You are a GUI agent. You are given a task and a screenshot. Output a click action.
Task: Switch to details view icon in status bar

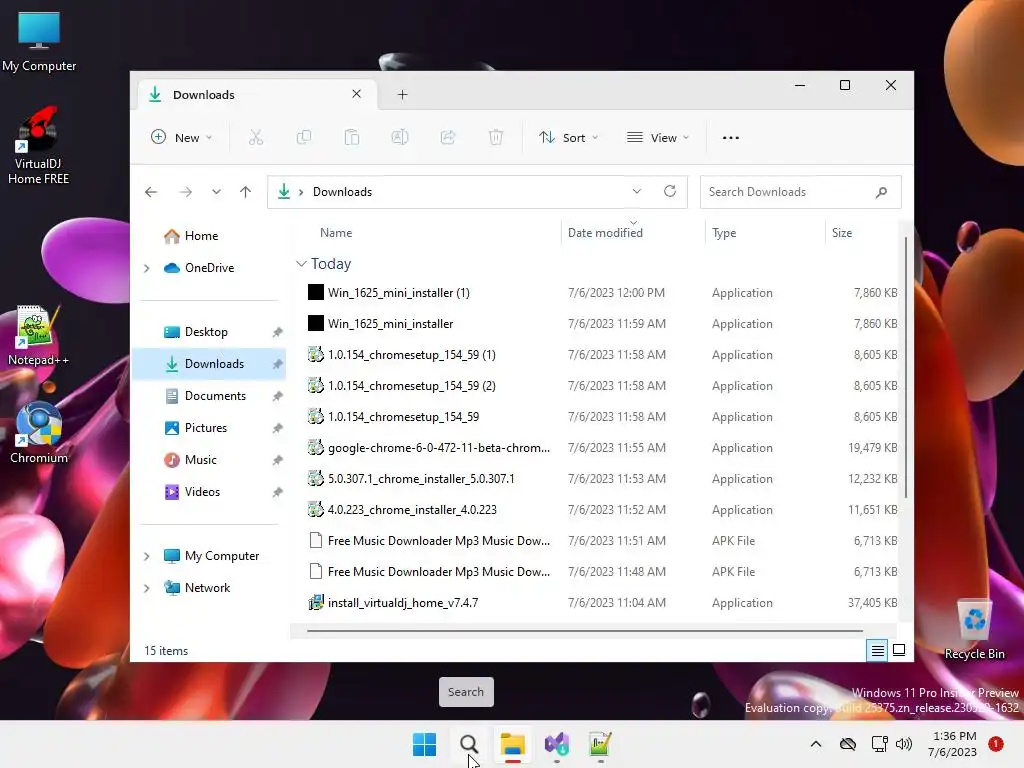pyautogui.click(x=877, y=650)
